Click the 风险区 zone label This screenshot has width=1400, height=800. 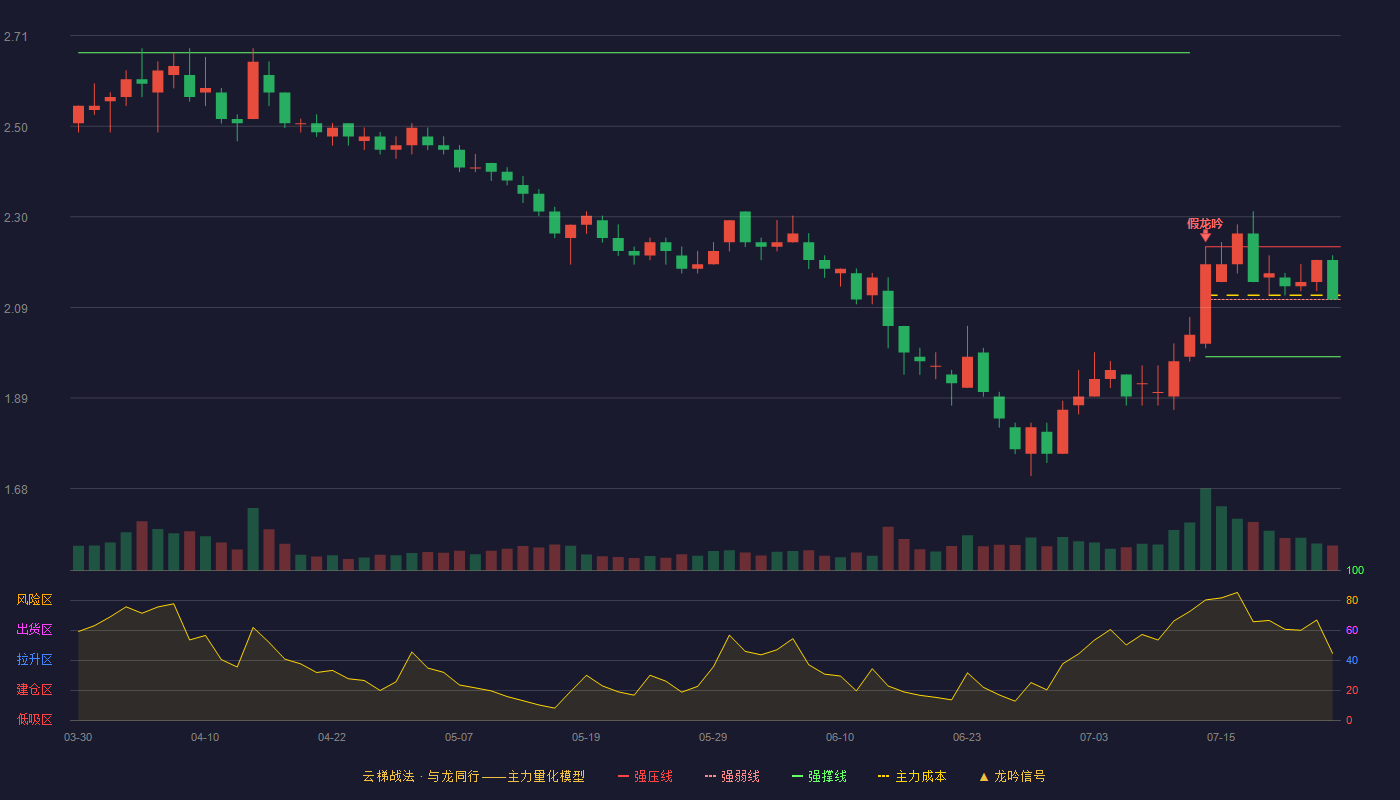pos(34,600)
